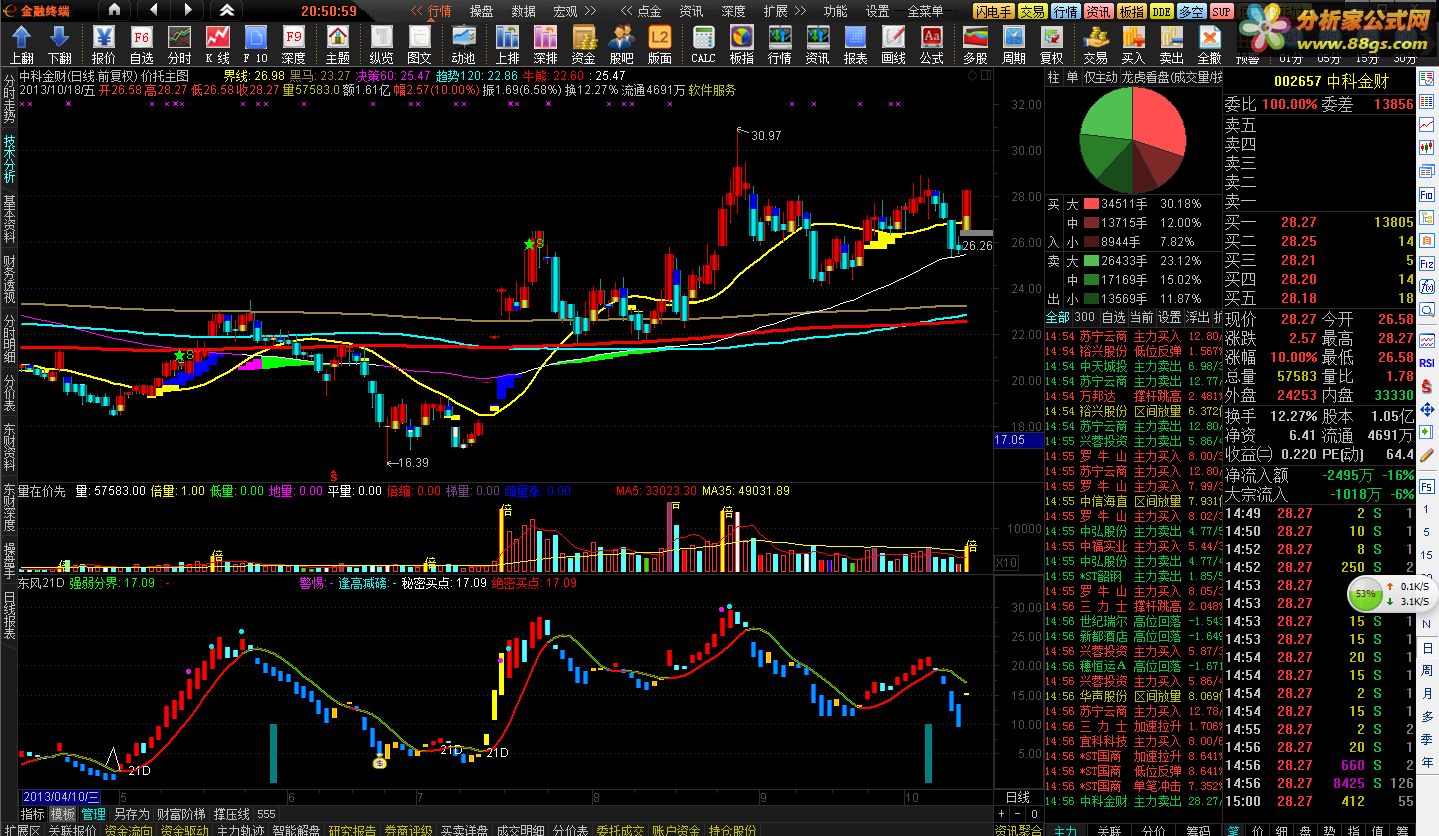The height and width of the screenshot is (836, 1439).
Task: Open the 报表 report icon
Action: click(855, 38)
